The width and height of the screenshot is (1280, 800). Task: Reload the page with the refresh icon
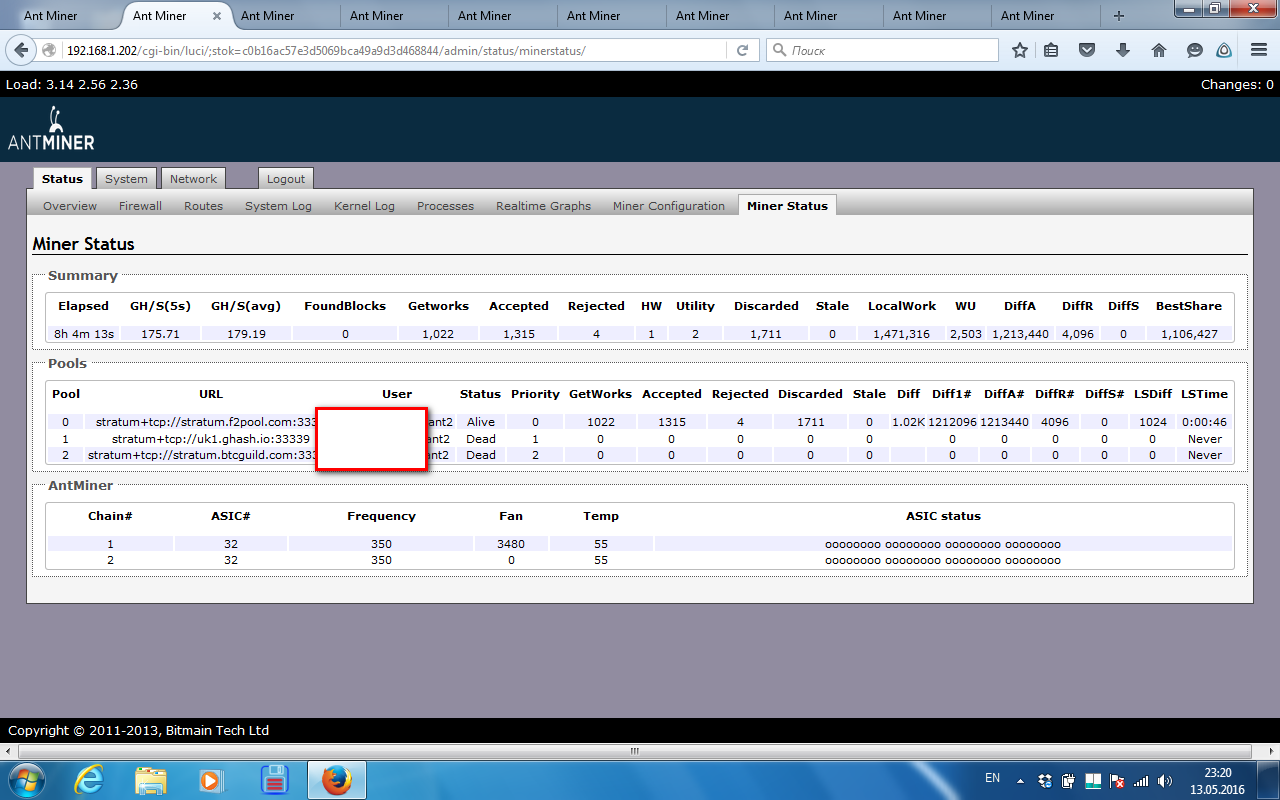point(742,50)
